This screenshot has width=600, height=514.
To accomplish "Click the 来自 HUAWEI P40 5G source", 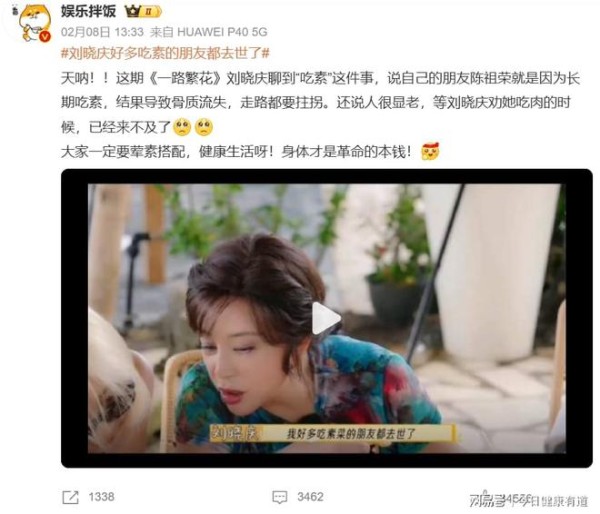I will (x=209, y=32).
